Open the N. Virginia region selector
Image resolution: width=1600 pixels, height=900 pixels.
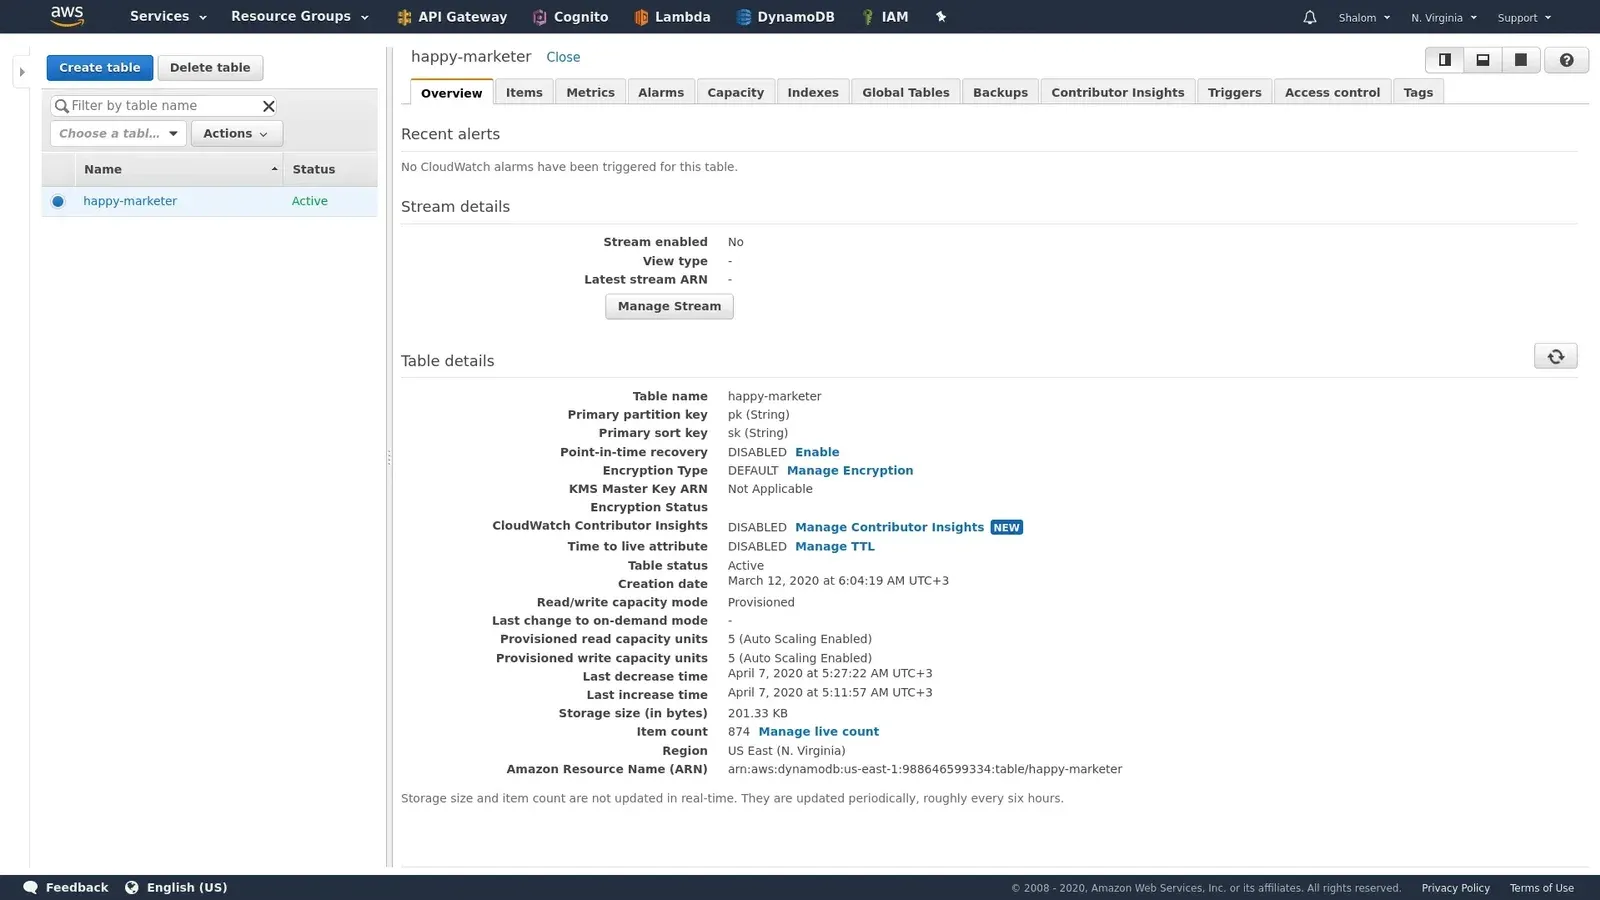(1444, 18)
